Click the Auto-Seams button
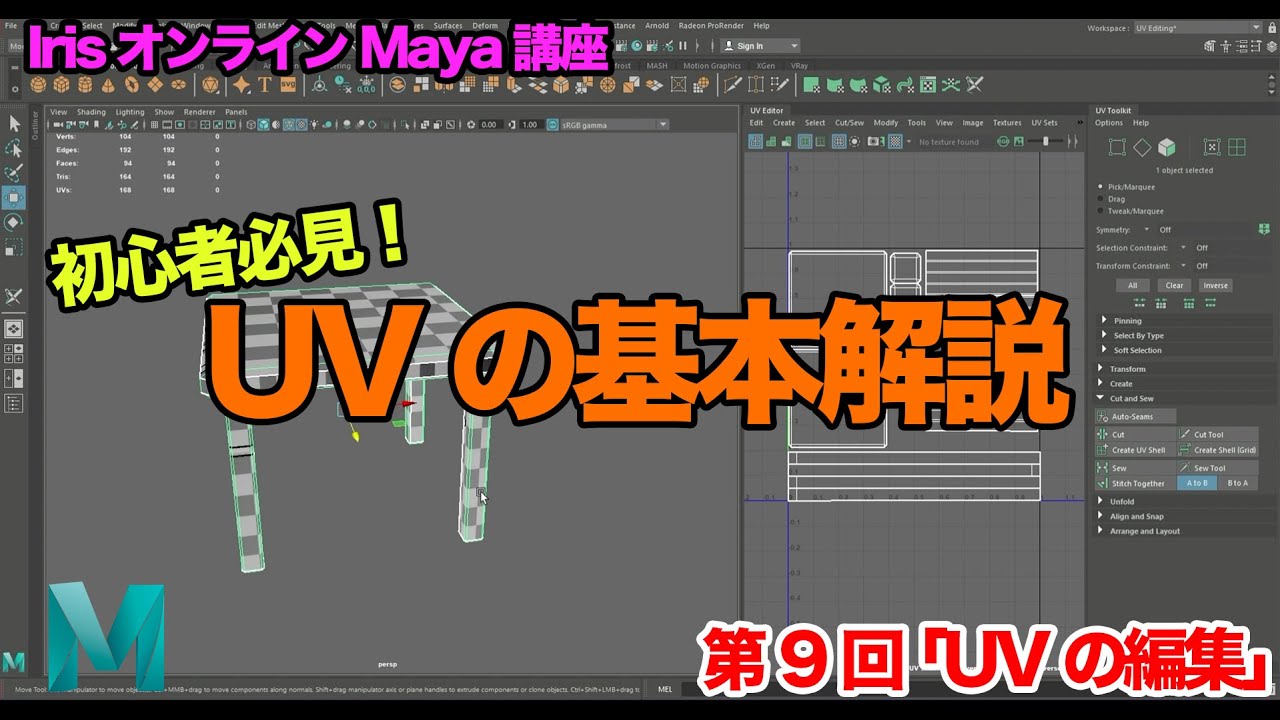 1137,417
